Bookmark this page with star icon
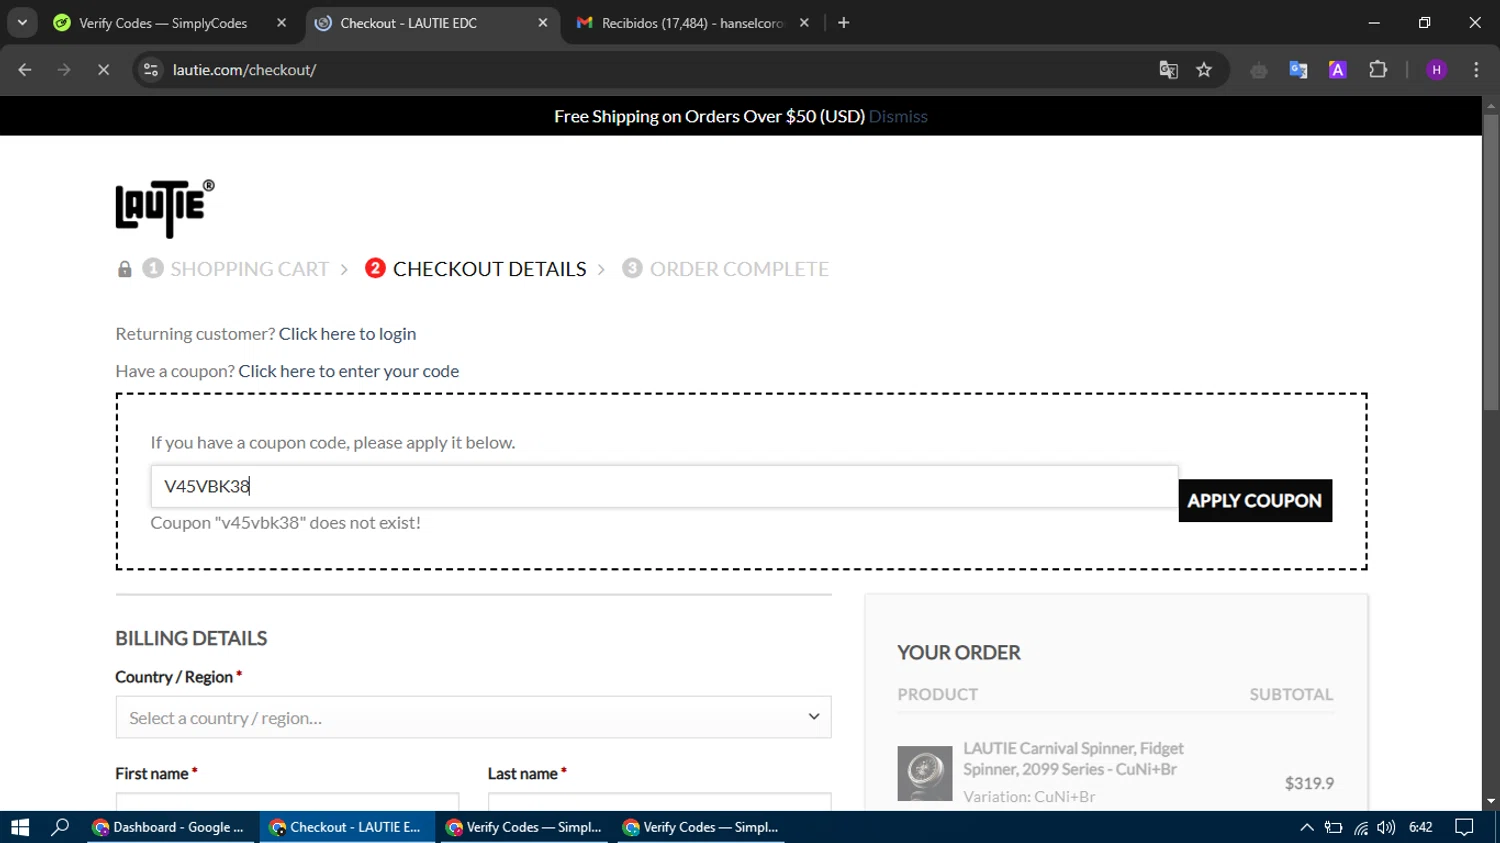 [1204, 70]
